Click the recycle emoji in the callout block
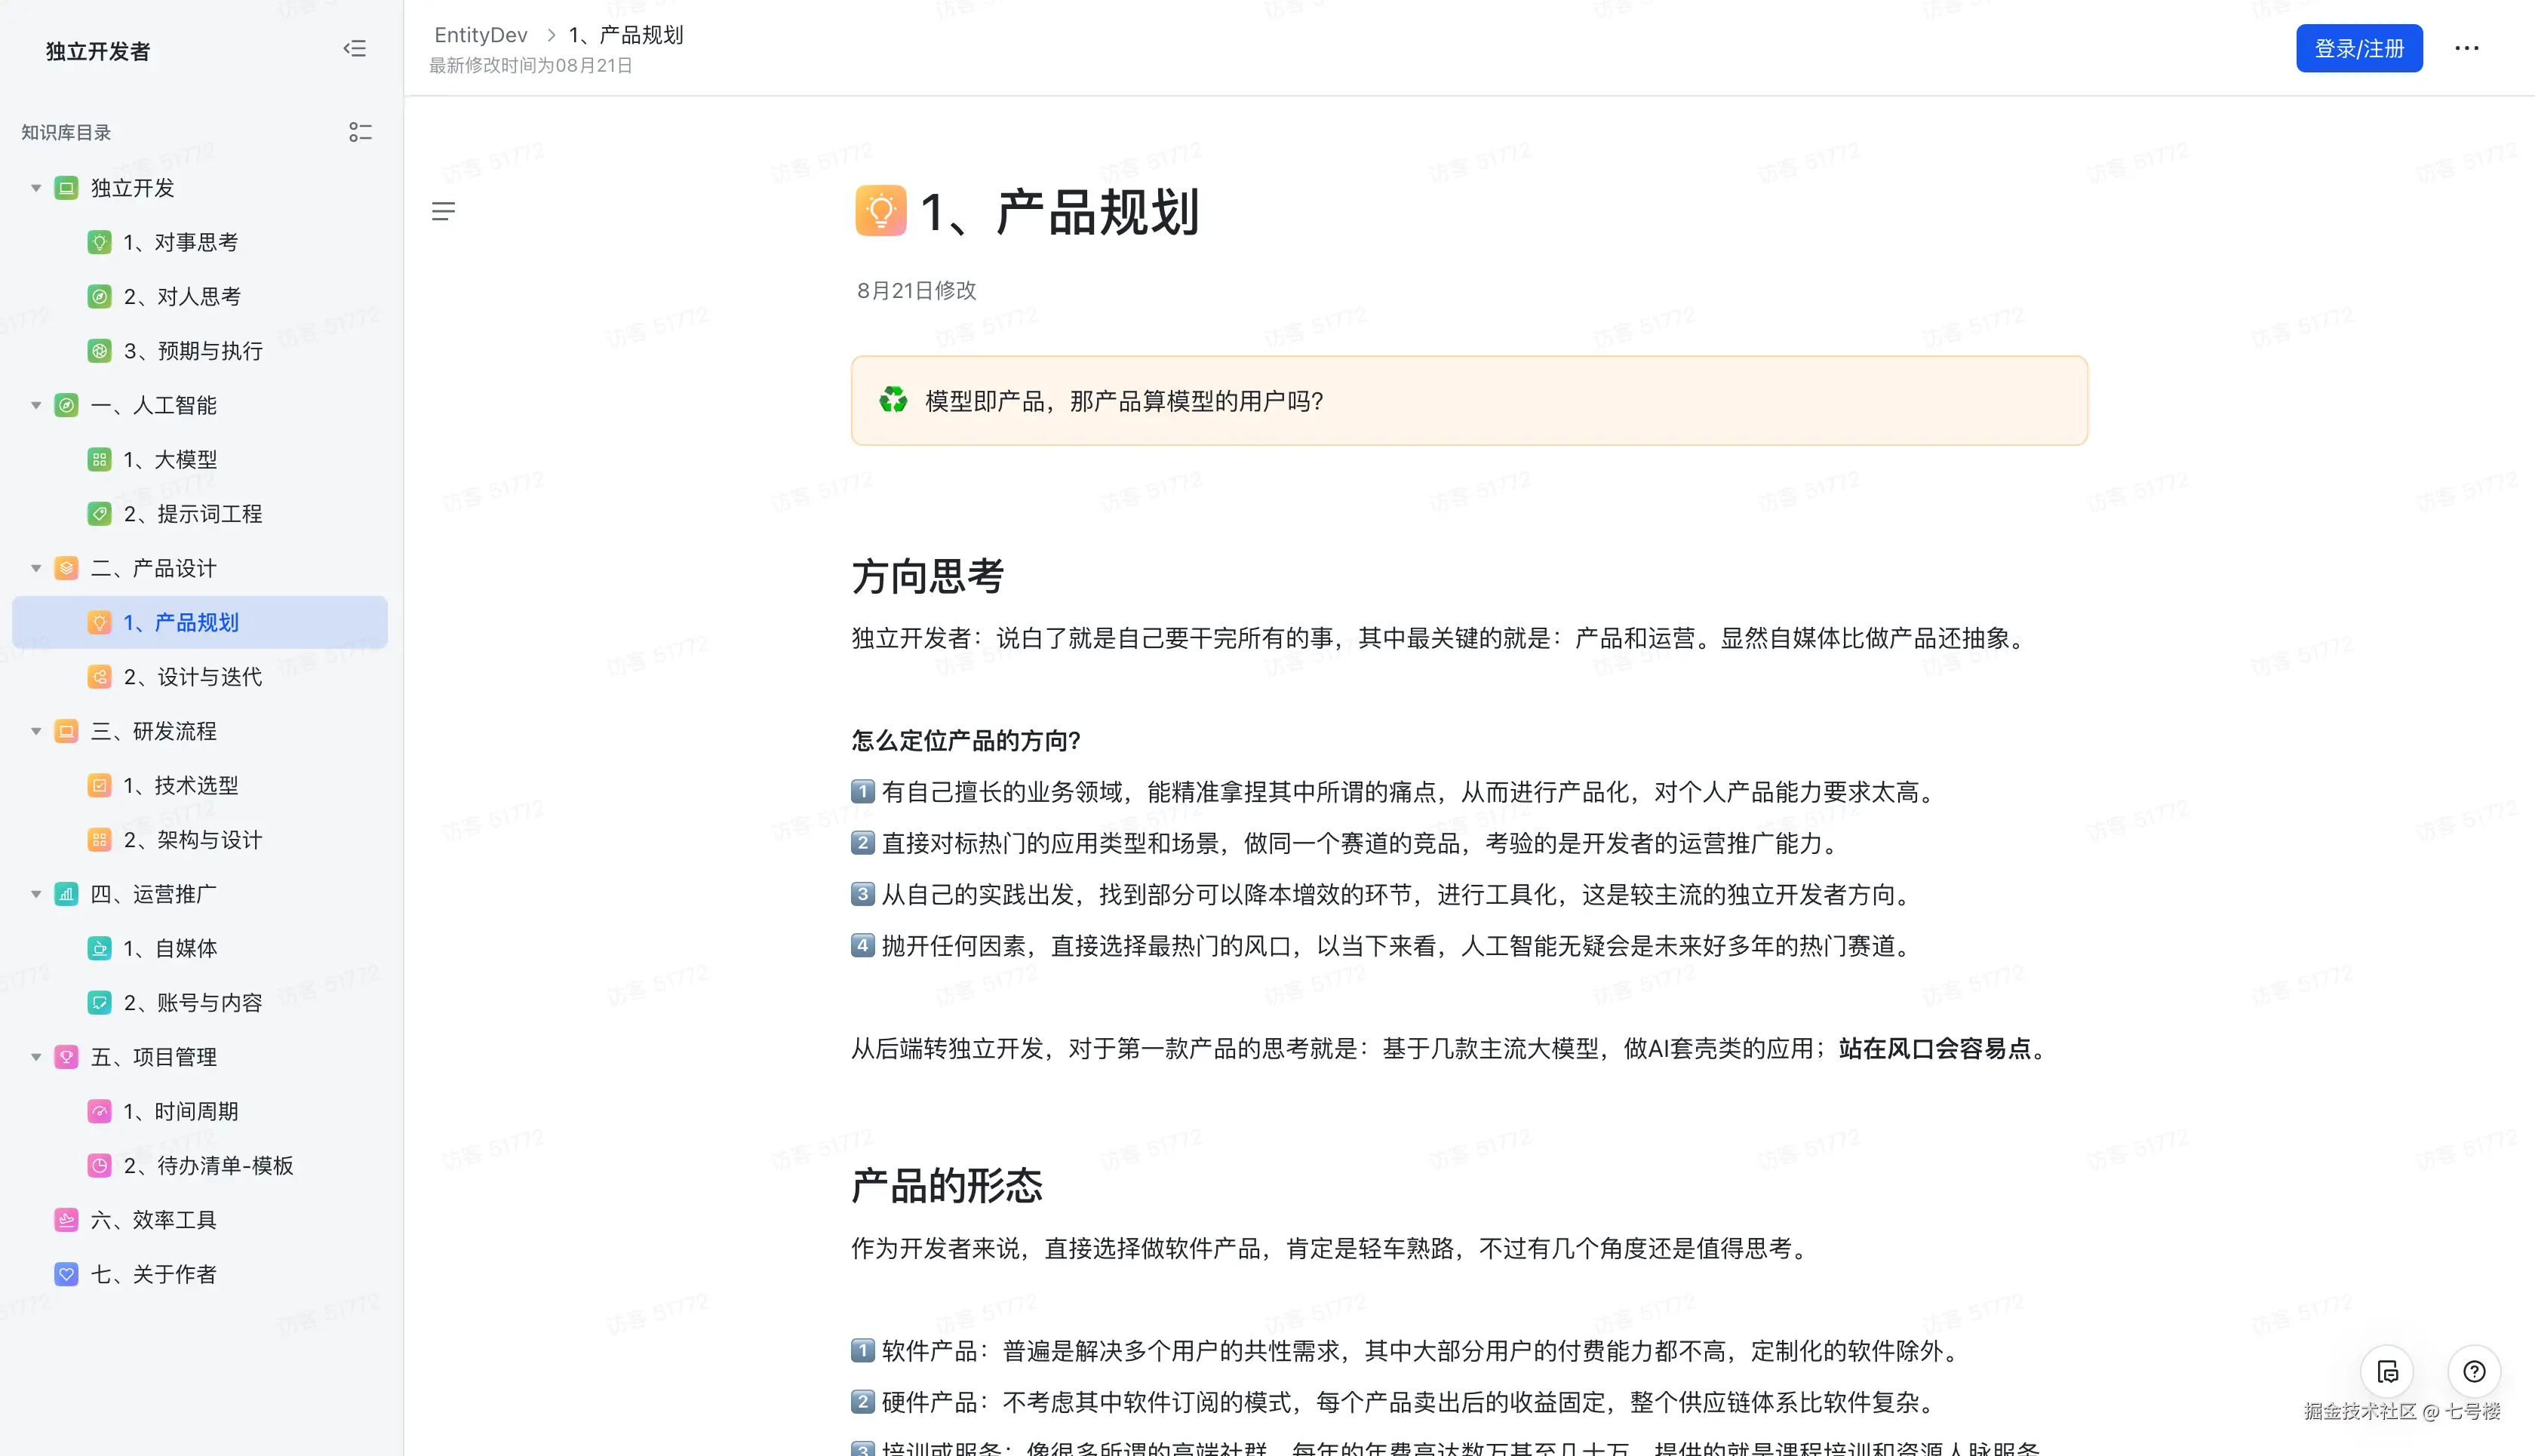The height and width of the screenshot is (1456, 2535). [x=893, y=401]
